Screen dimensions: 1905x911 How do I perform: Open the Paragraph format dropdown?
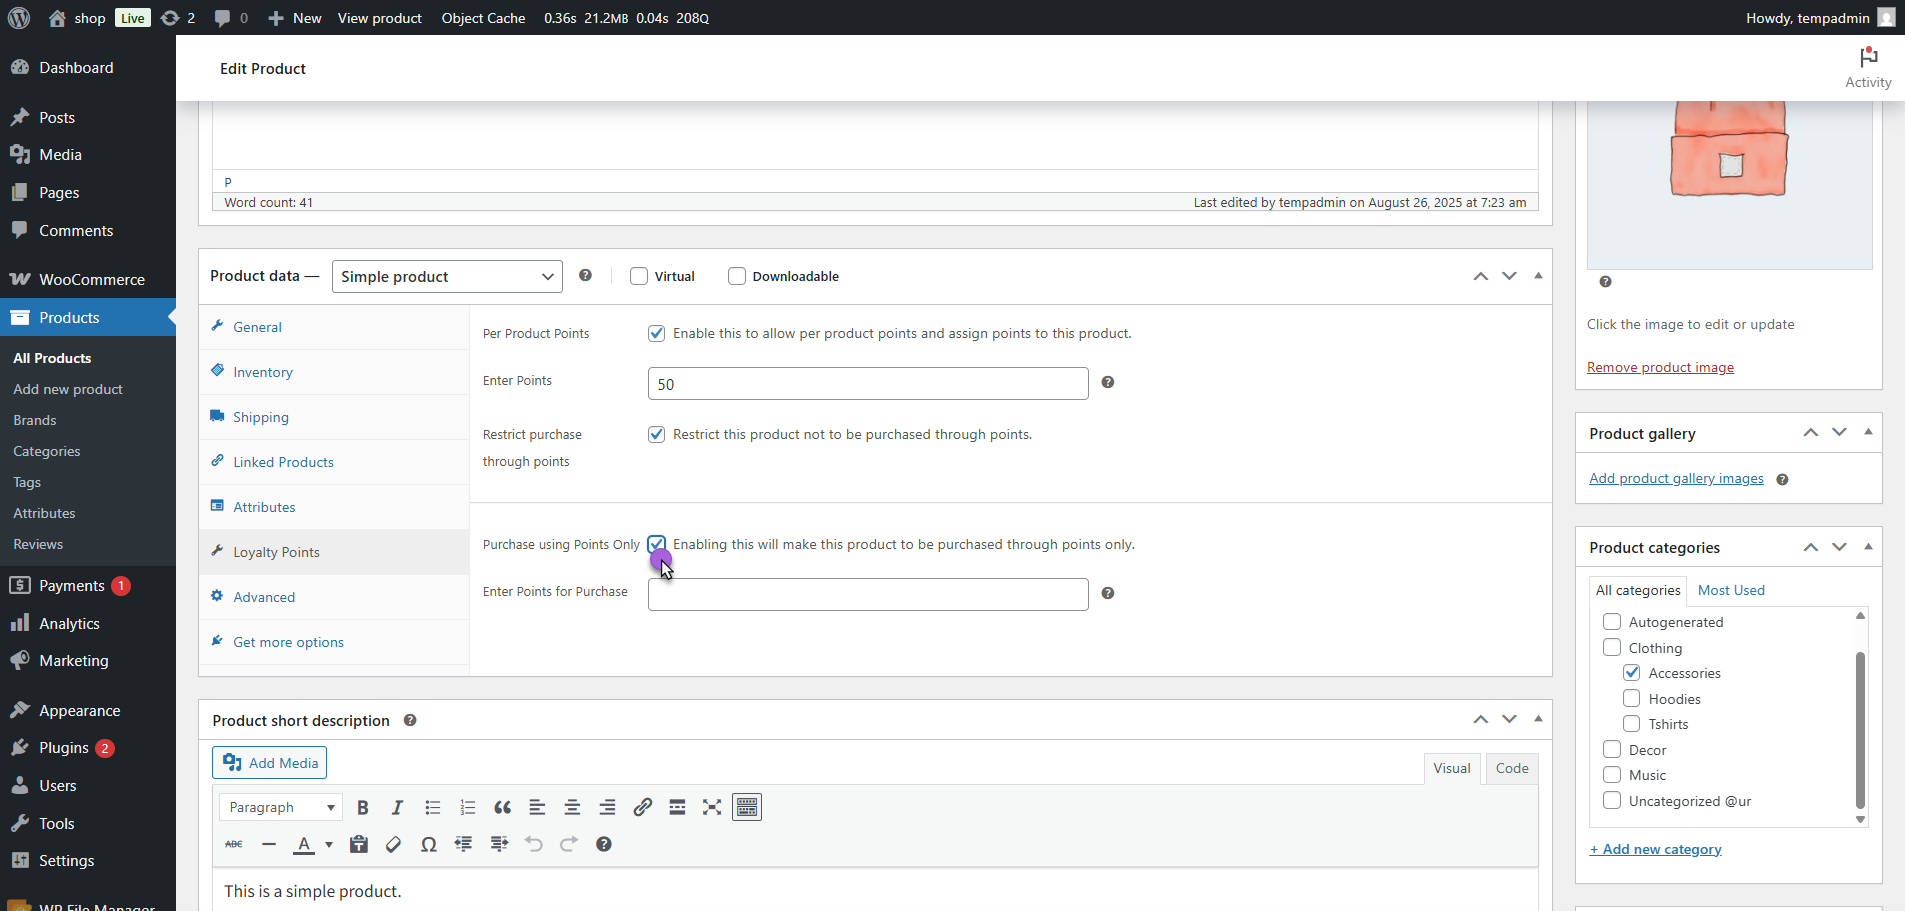(x=281, y=808)
